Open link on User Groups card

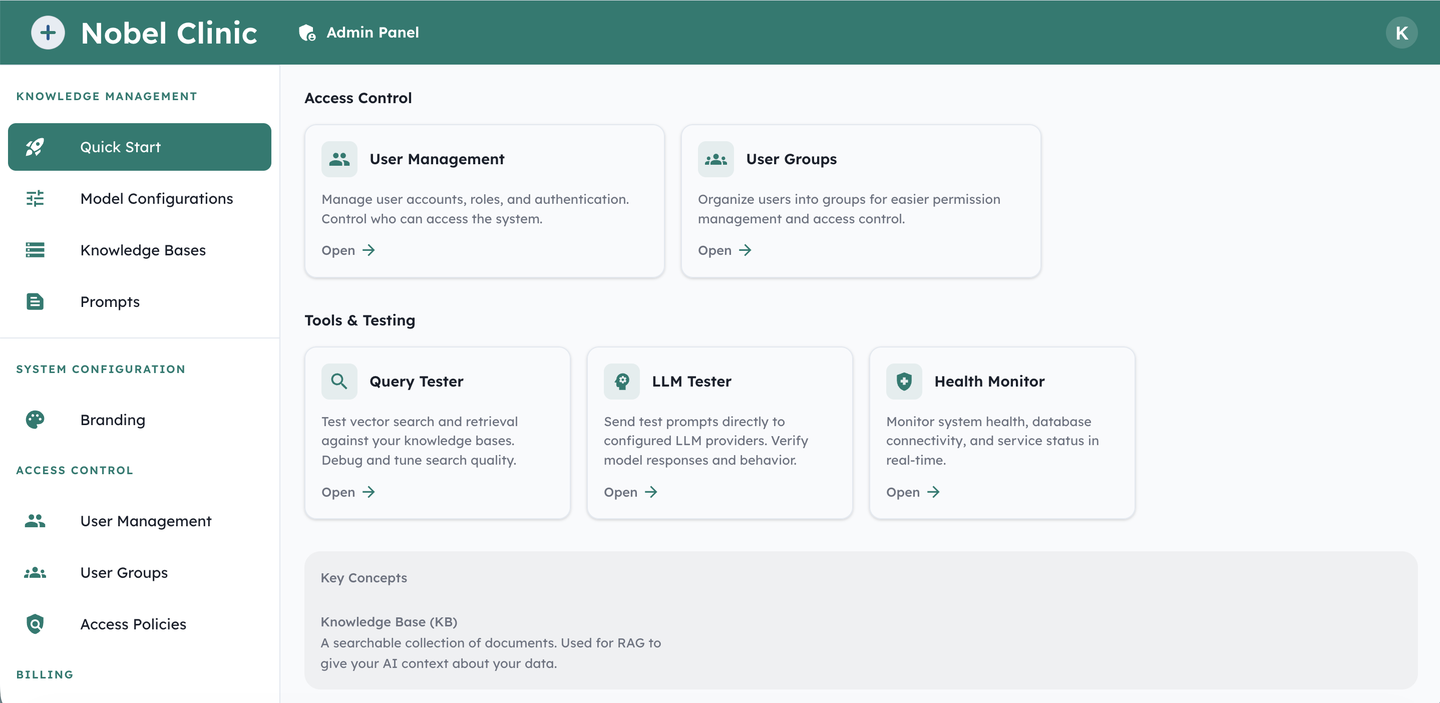(x=724, y=250)
